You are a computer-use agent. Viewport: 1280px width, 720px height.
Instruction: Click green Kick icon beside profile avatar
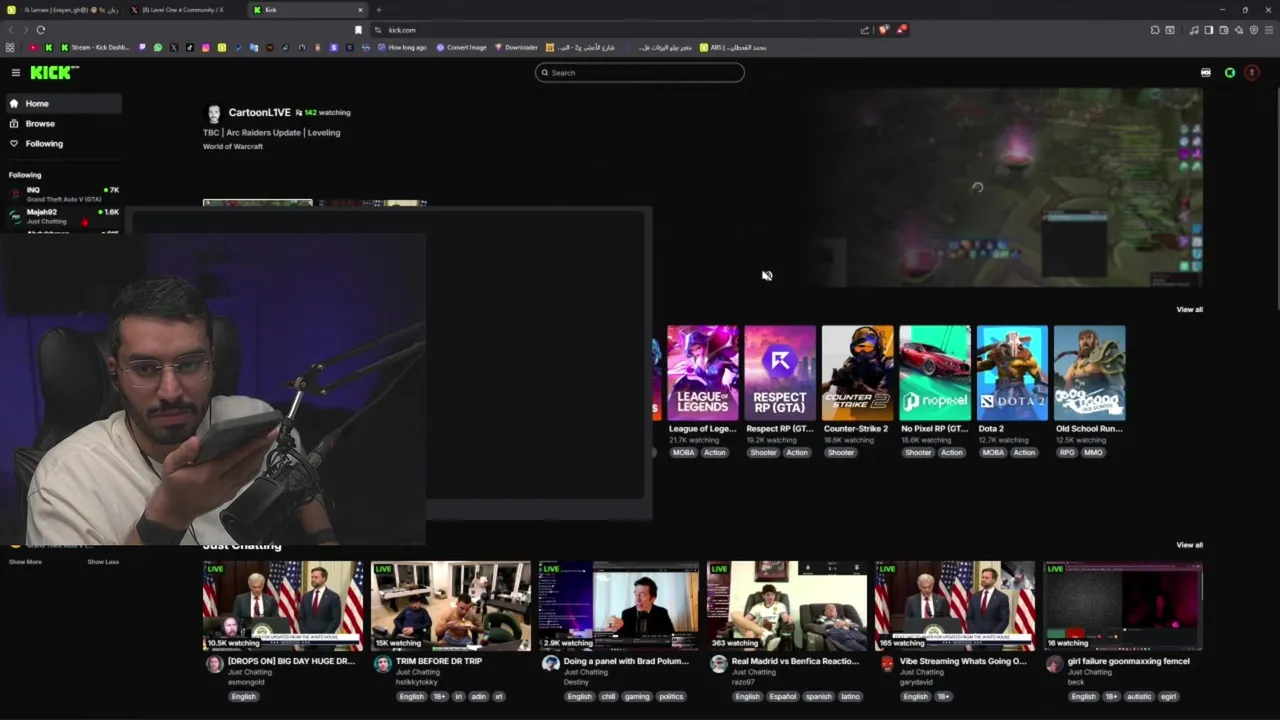point(1230,73)
